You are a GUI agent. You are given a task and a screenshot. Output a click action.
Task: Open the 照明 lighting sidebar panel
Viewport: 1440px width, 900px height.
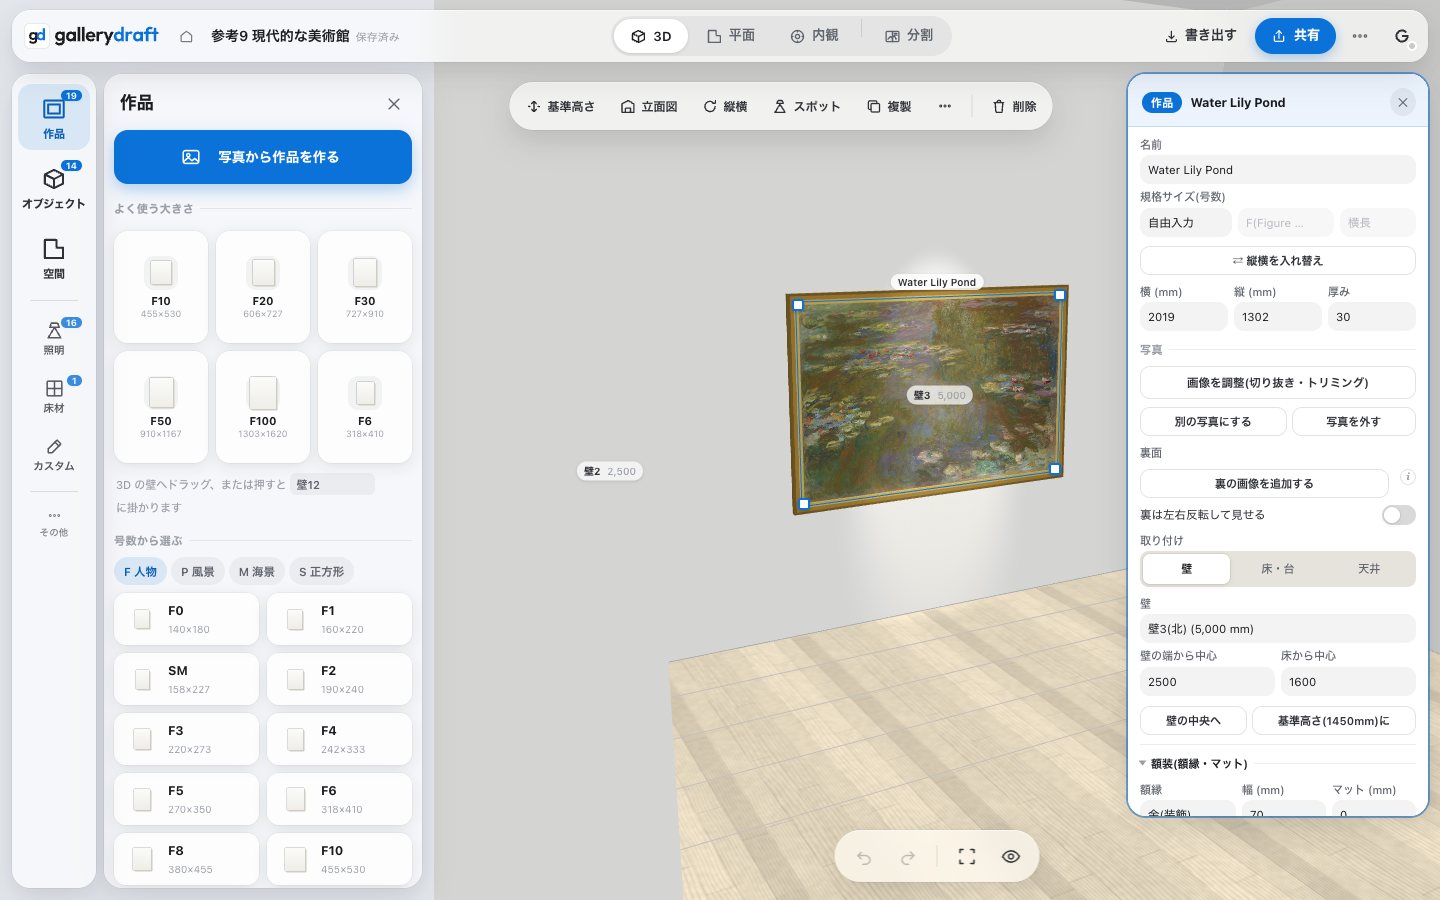click(54, 337)
